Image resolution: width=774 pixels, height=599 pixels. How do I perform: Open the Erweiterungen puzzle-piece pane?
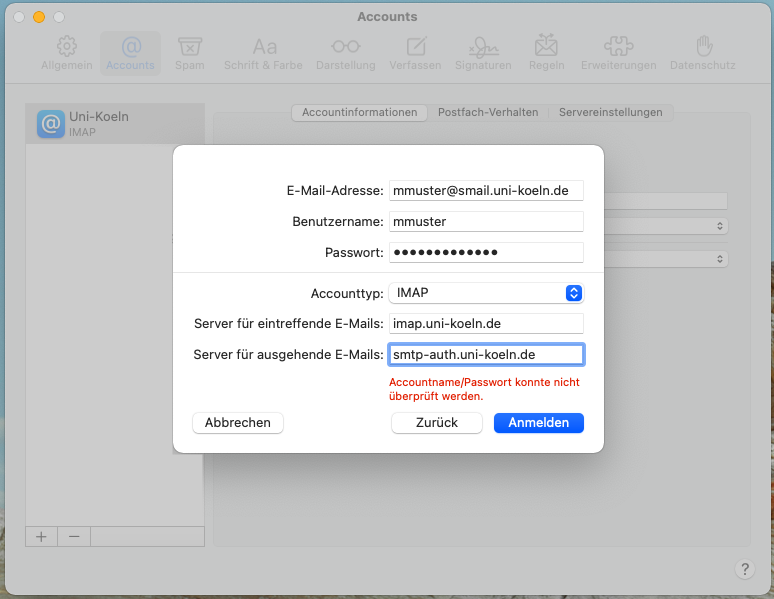click(x=619, y=53)
